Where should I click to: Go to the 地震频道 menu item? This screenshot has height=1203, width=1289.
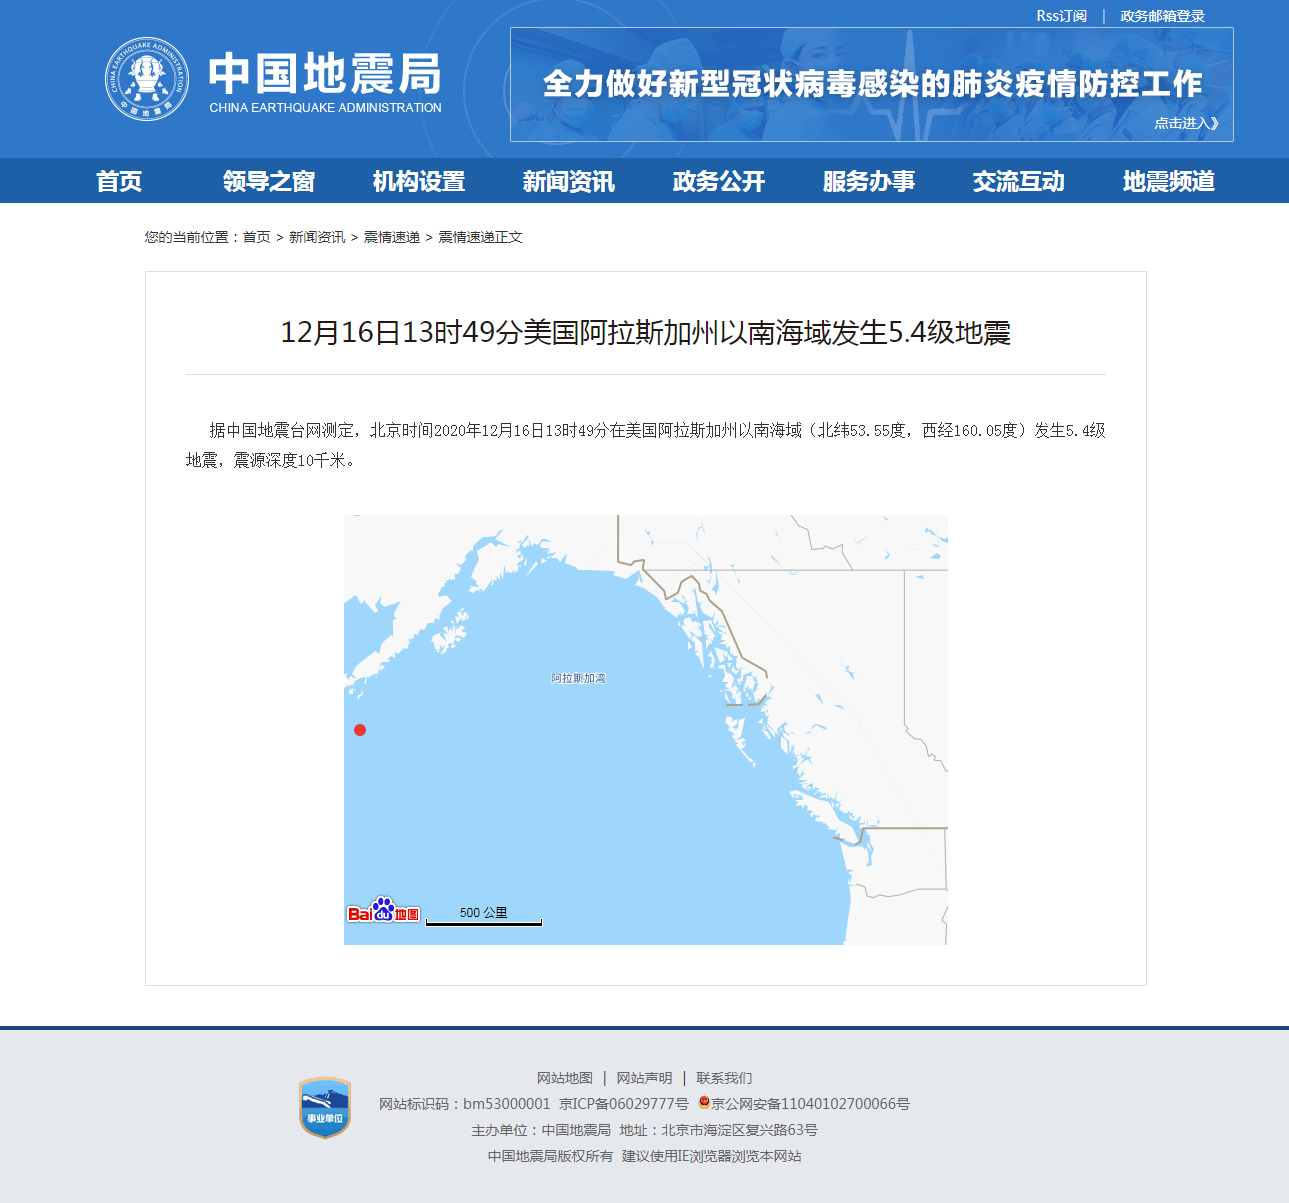click(x=1169, y=181)
